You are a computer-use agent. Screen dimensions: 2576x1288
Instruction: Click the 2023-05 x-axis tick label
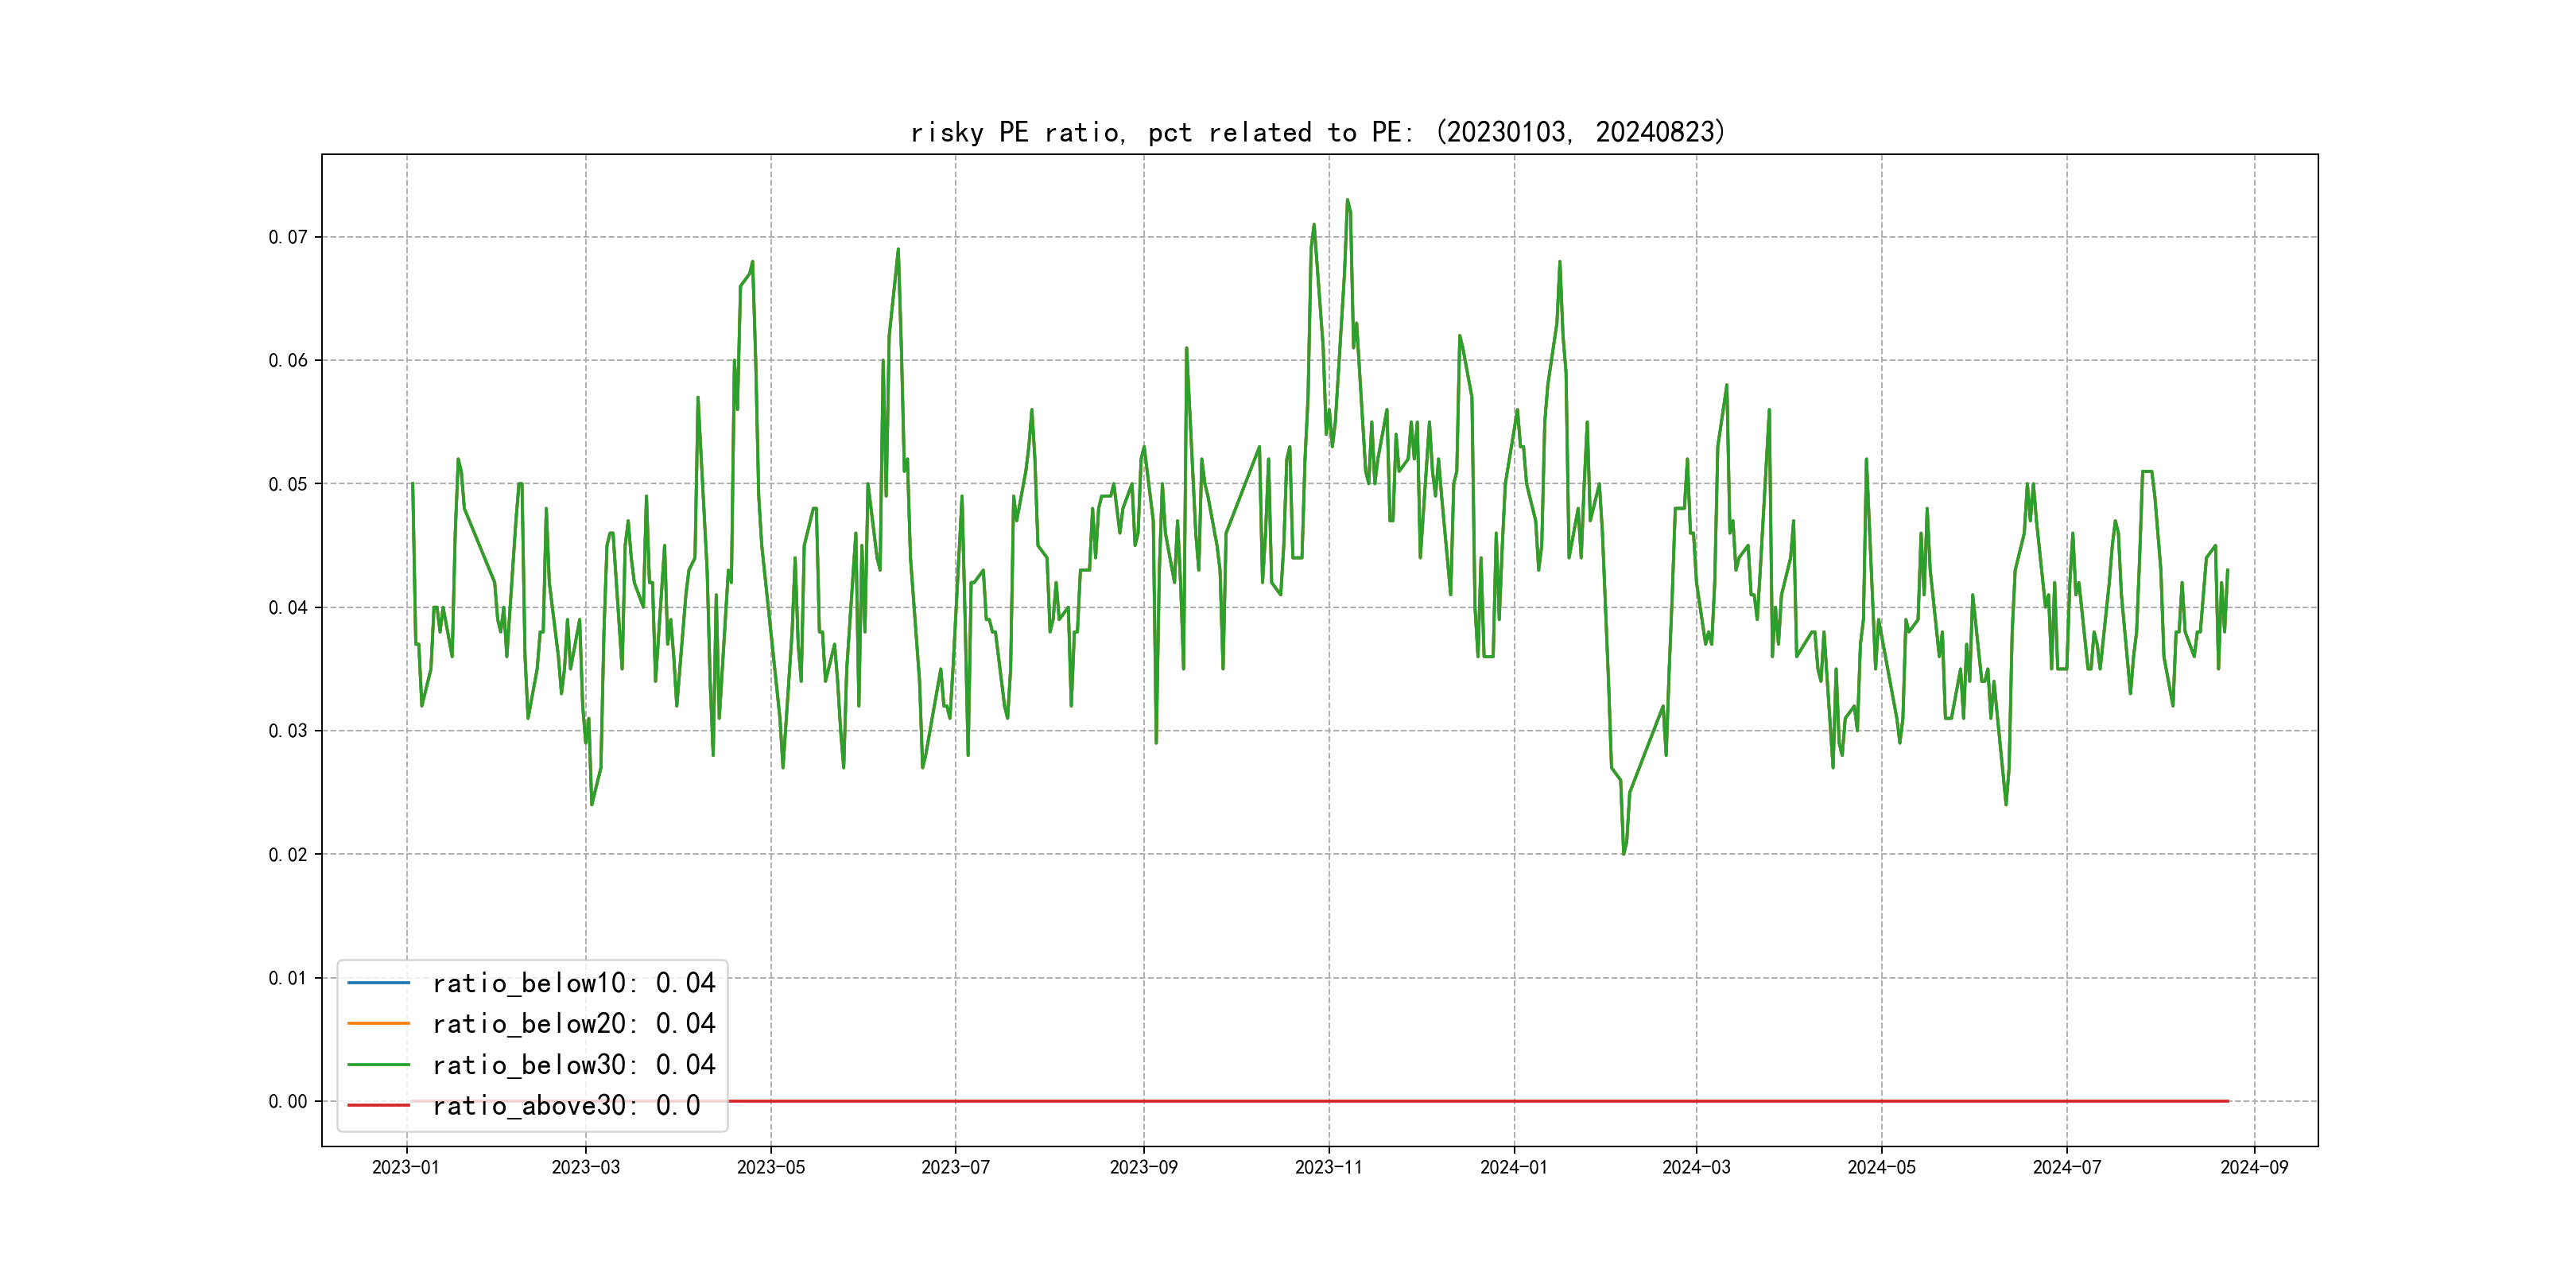tap(770, 1167)
